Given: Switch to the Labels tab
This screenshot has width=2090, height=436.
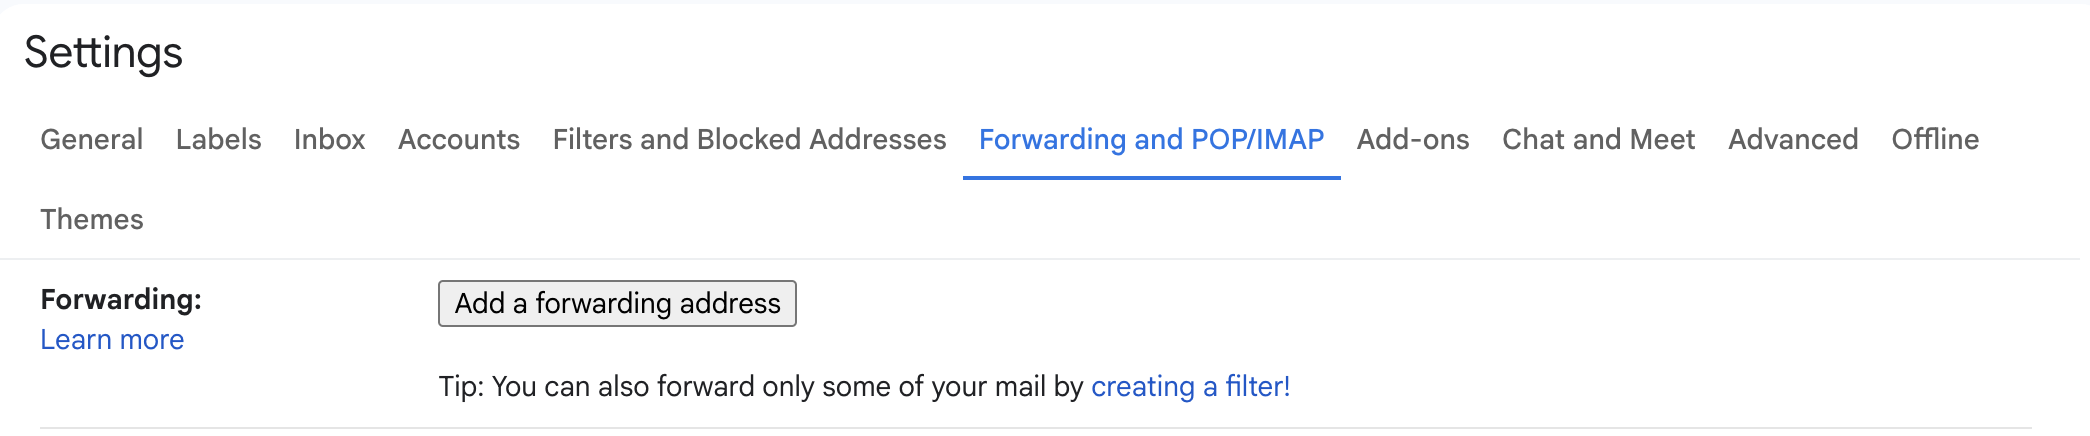Looking at the screenshot, I should [x=218, y=139].
